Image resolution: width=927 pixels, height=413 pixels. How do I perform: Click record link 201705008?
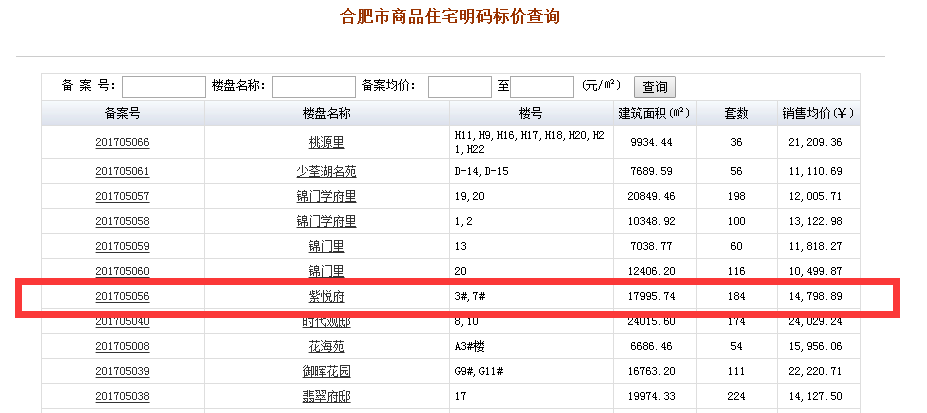click(x=122, y=347)
